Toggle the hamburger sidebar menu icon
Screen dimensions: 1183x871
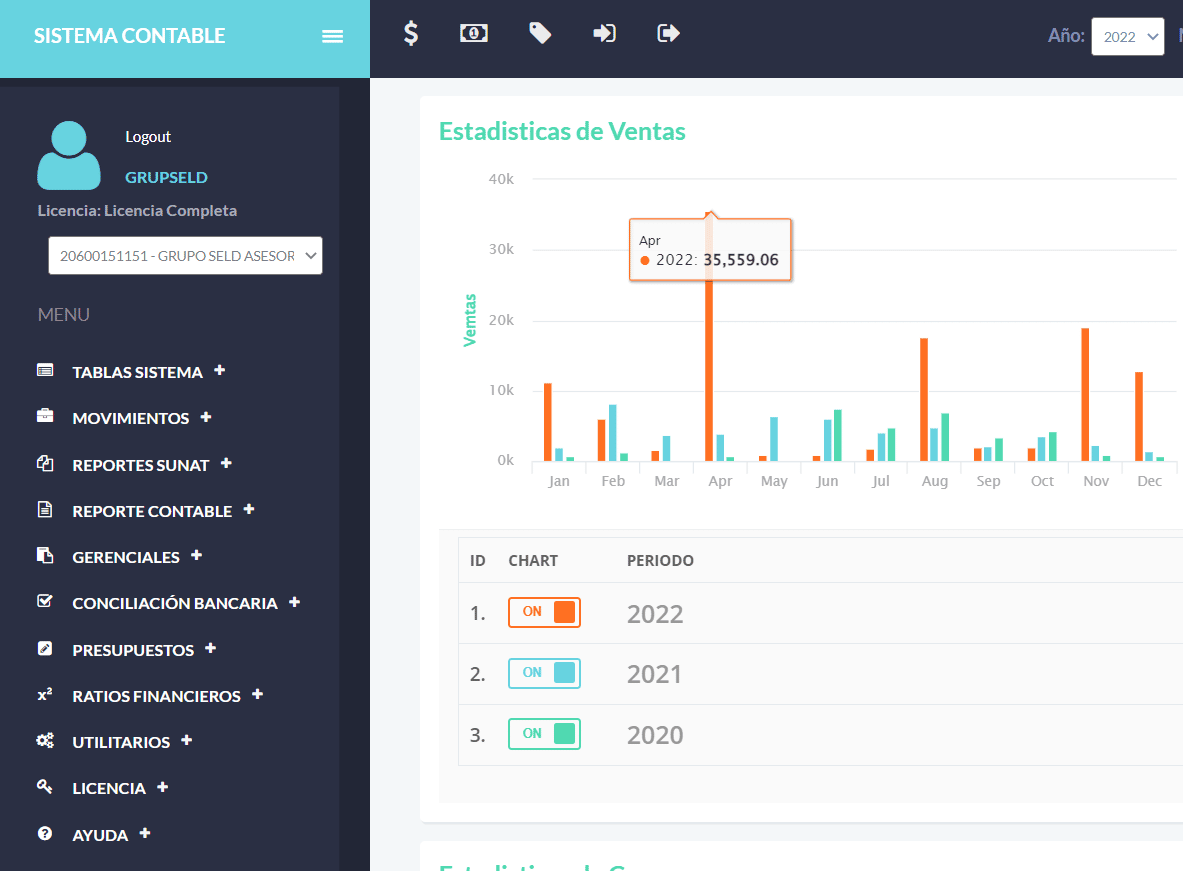pos(333,36)
